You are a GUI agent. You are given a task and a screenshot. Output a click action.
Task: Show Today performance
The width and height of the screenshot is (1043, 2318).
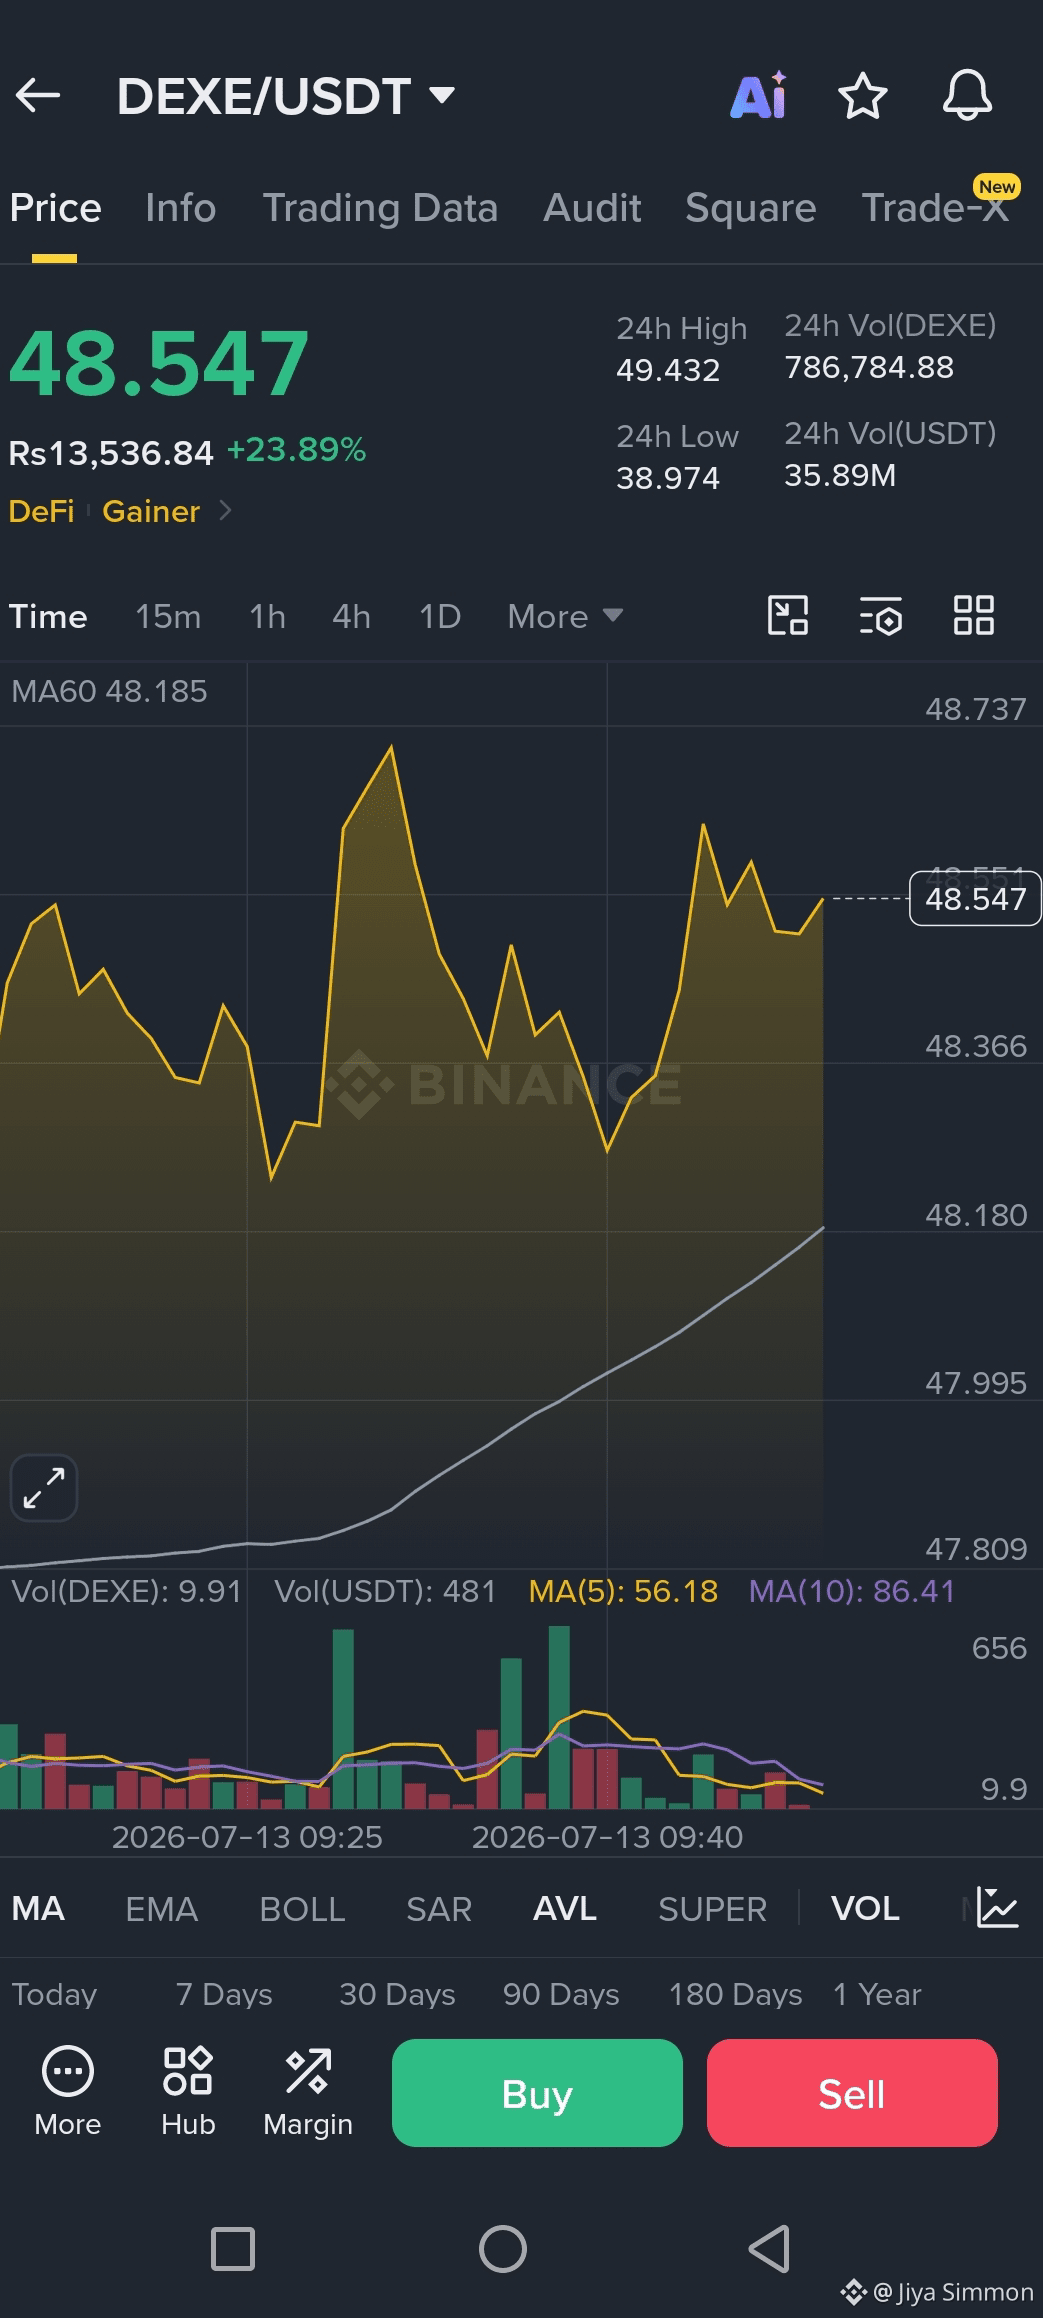tap(54, 1994)
